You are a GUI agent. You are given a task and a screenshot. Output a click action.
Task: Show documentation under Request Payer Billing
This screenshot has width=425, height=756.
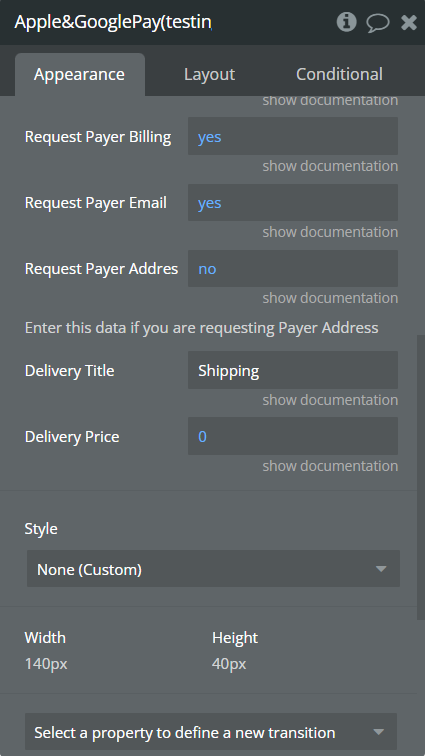coord(330,166)
